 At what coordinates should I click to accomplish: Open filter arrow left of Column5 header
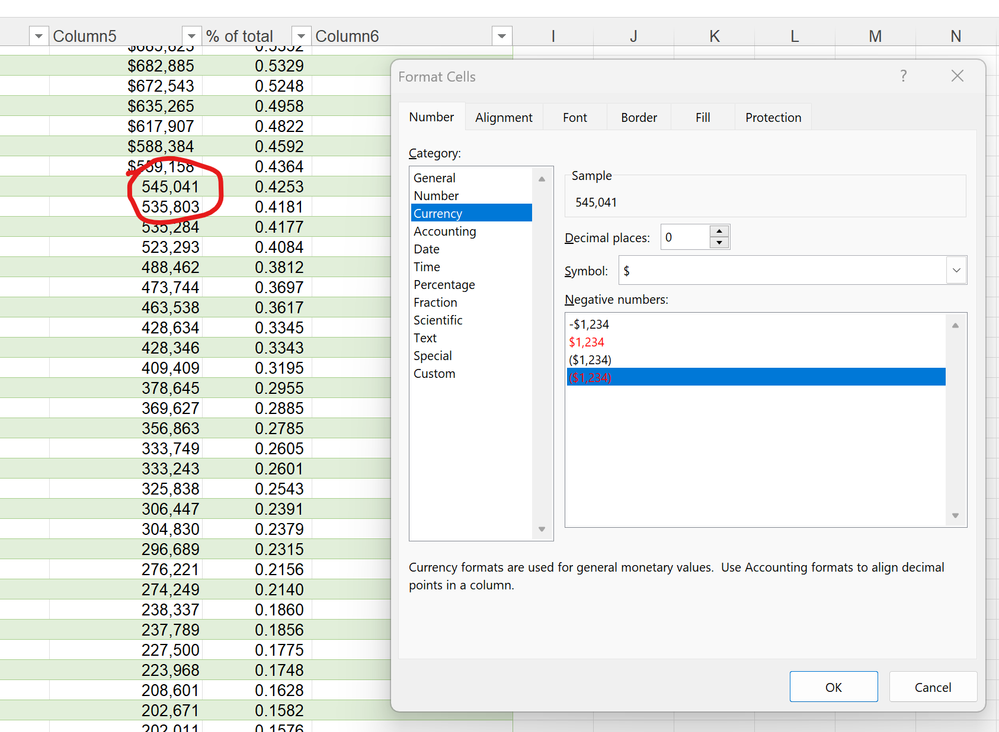click(x=38, y=36)
